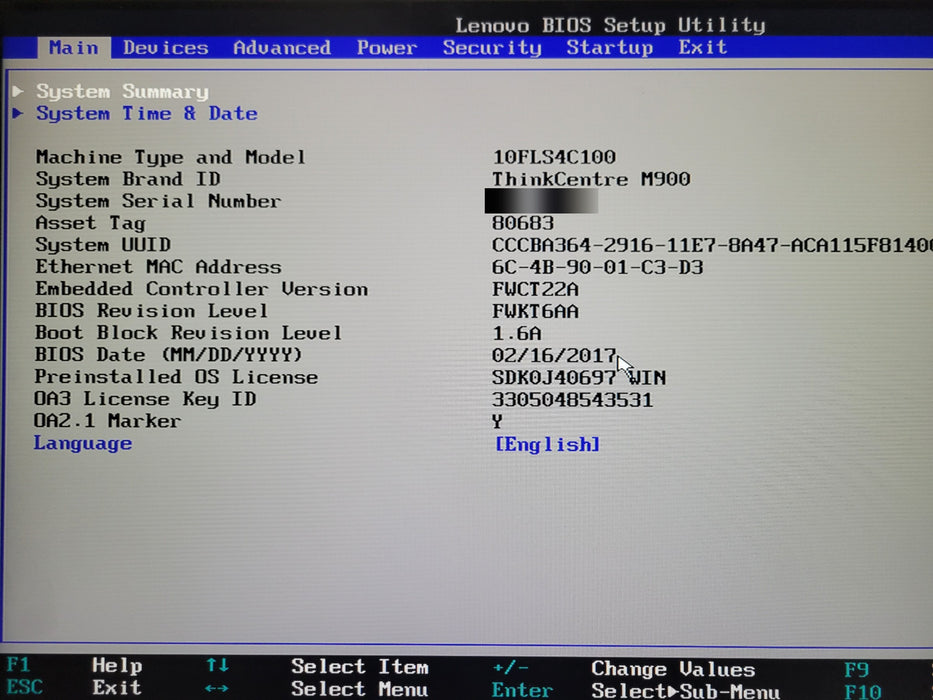933x700 pixels.
Task: Click the Lenovo BIOS Setup Utility title
Action: (610, 25)
